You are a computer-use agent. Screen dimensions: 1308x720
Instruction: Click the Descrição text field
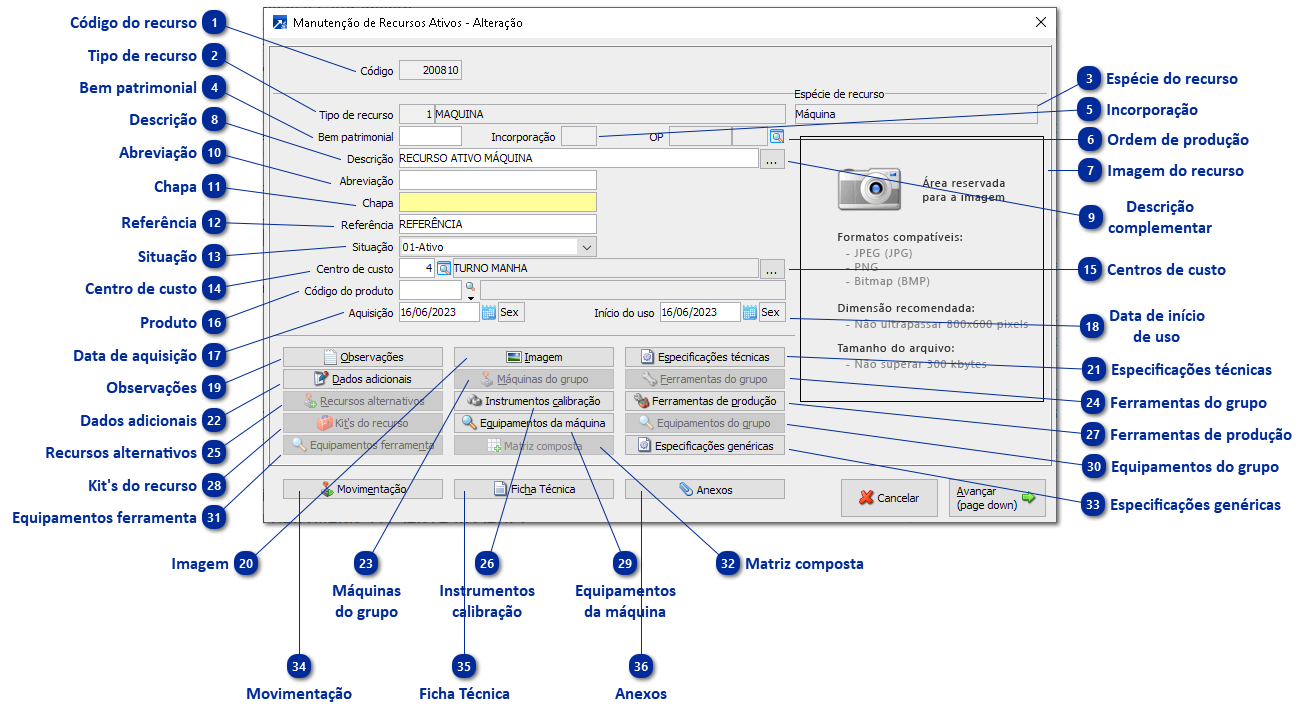point(578,158)
